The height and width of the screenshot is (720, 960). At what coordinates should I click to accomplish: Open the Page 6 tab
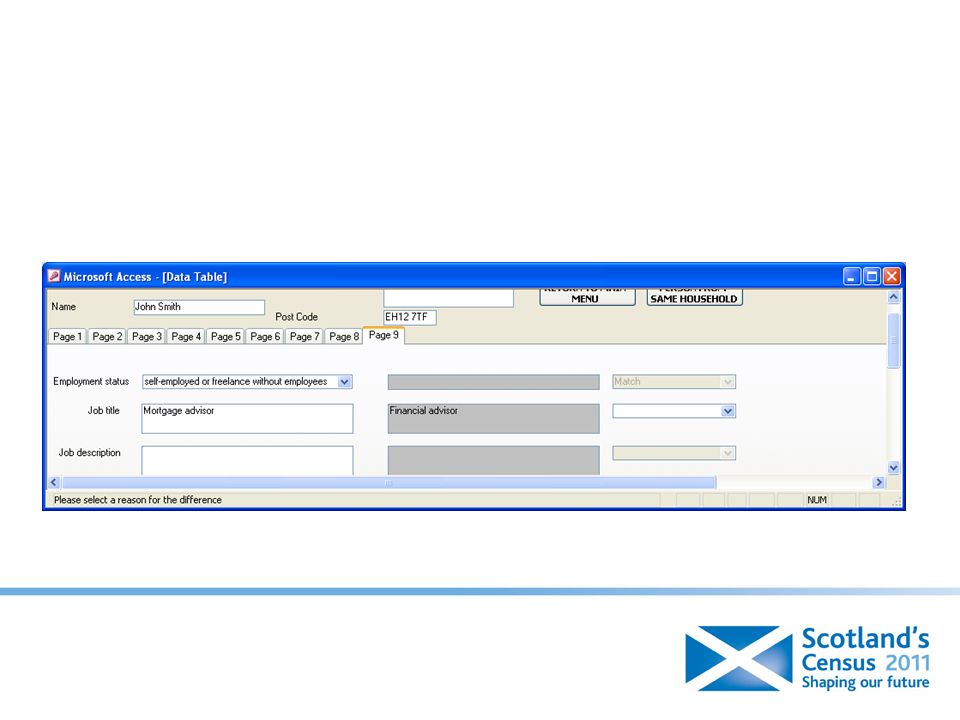tap(264, 336)
